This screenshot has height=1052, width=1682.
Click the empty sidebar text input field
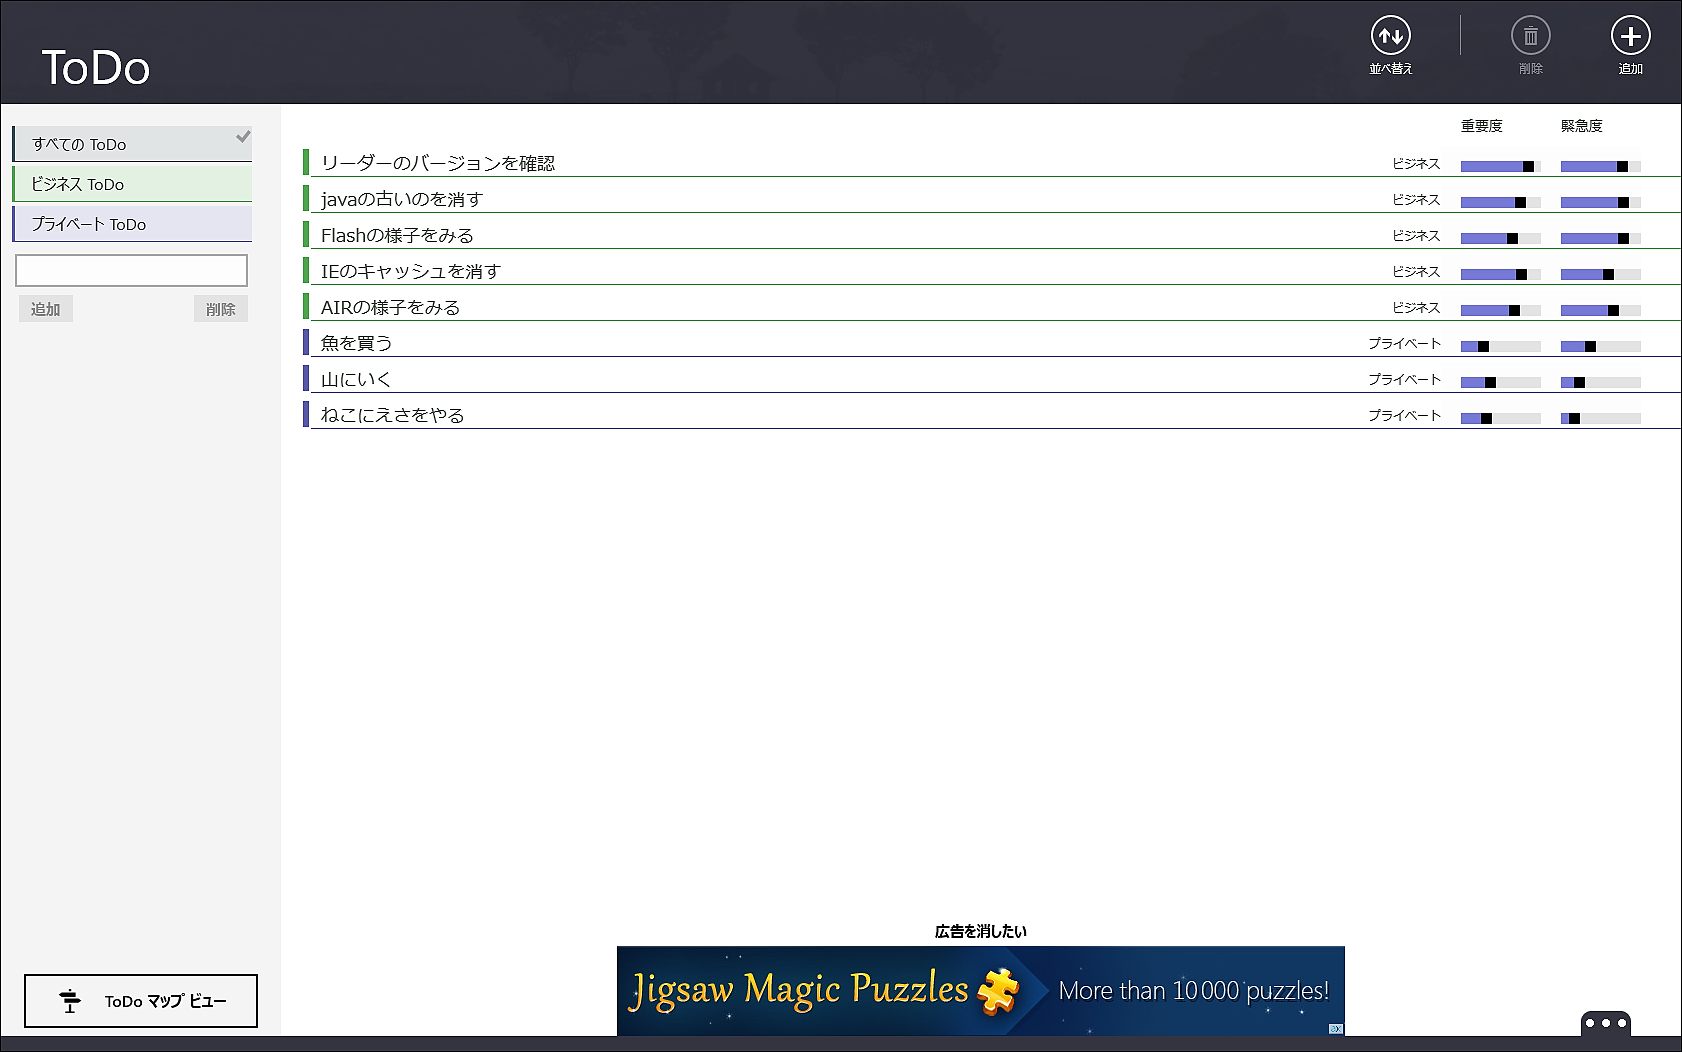131,270
